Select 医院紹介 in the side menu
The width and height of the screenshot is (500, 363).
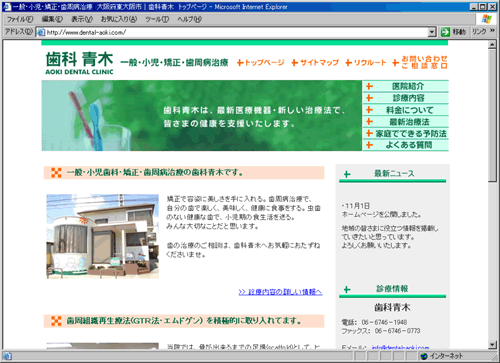click(x=408, y=86)
